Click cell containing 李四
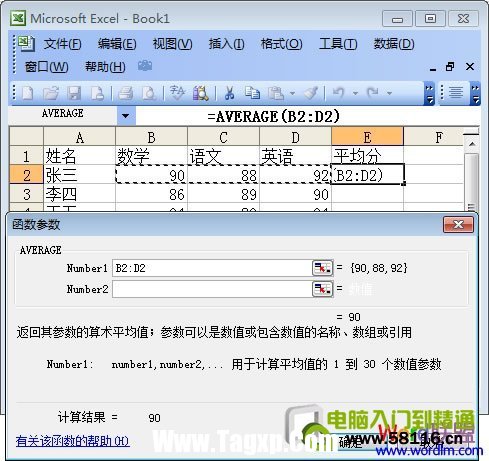The image size is (489, 461). tap(79, 194)
